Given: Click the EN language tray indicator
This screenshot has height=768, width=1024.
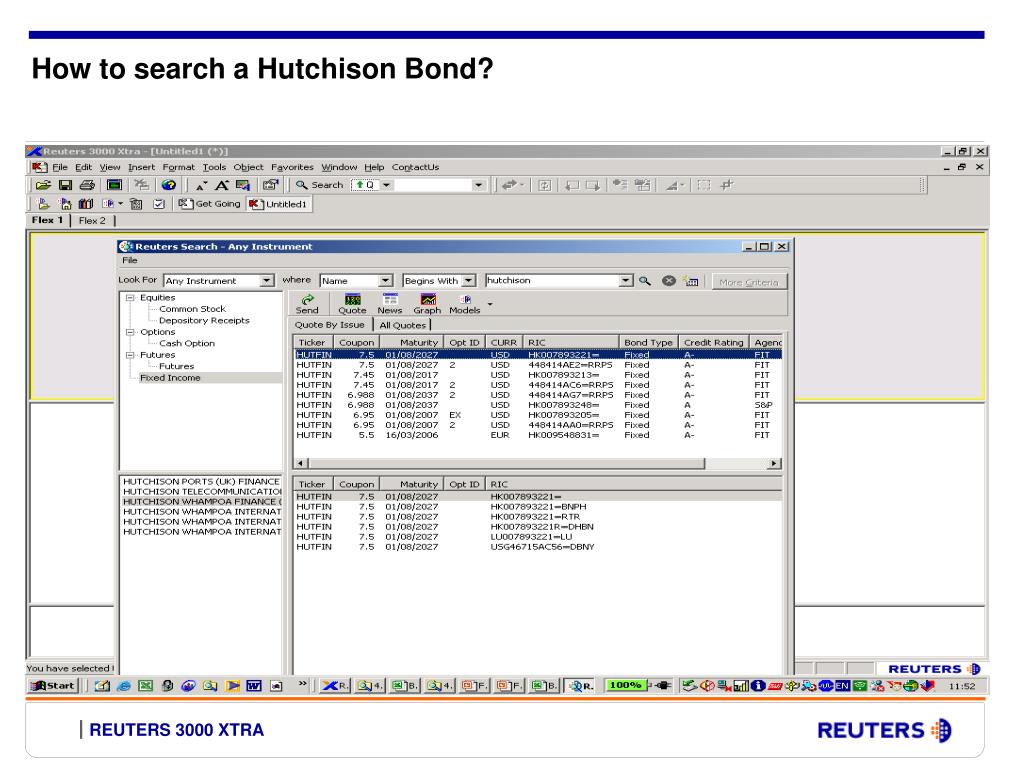Looking at the screenshot, I should tap(842, 686).
